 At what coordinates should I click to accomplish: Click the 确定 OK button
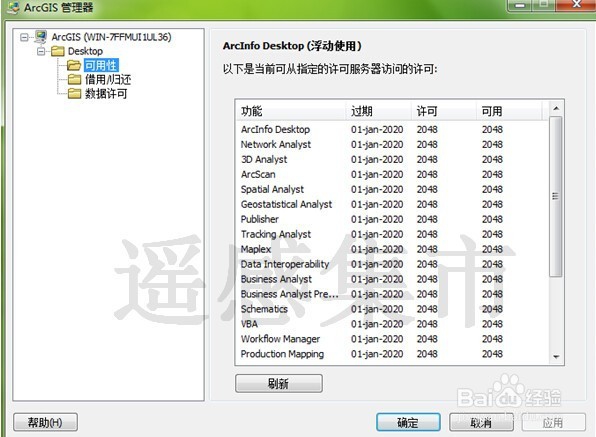[x=408, y=422]
